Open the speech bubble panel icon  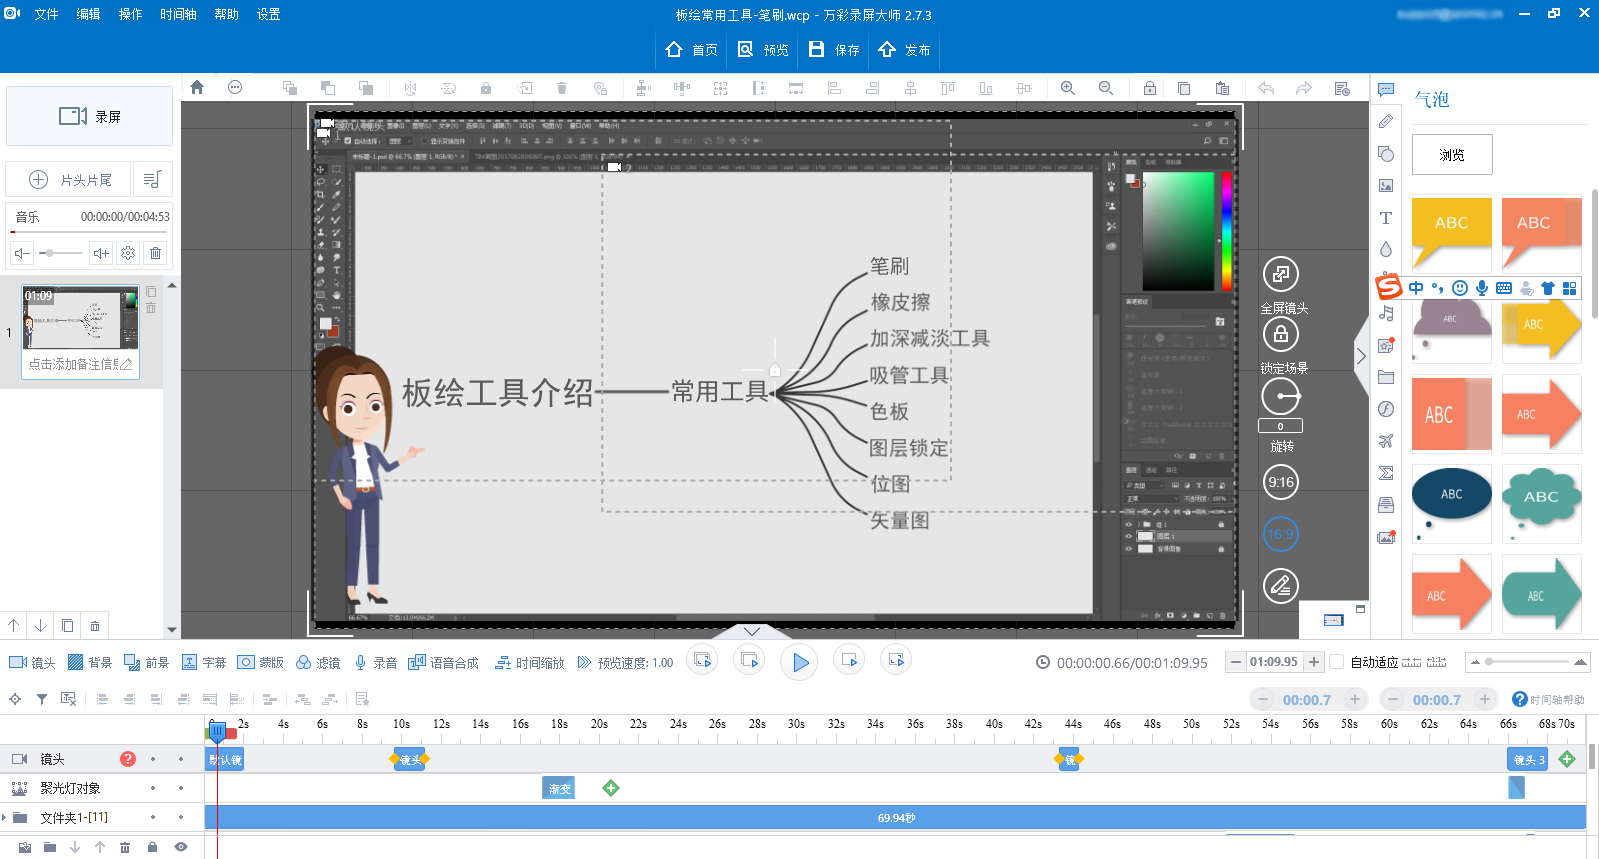[1386, 90]
